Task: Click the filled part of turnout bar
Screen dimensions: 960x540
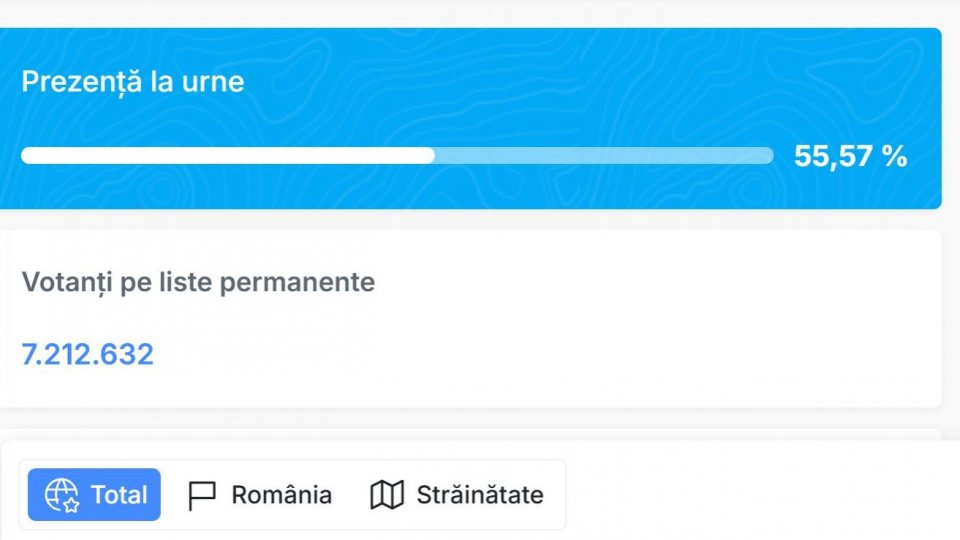Action: (228, 156)
